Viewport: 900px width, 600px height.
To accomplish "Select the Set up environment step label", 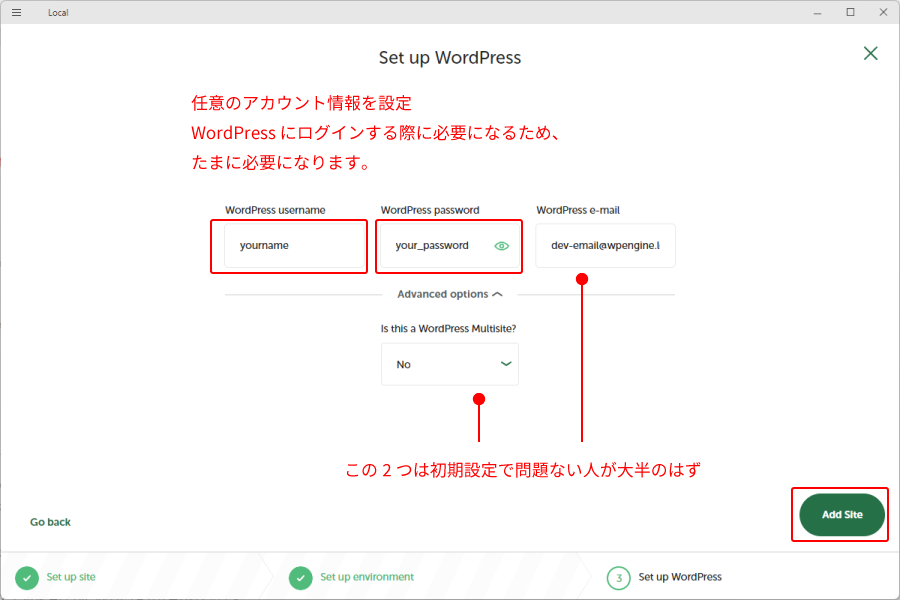I will tap(367, 577).
